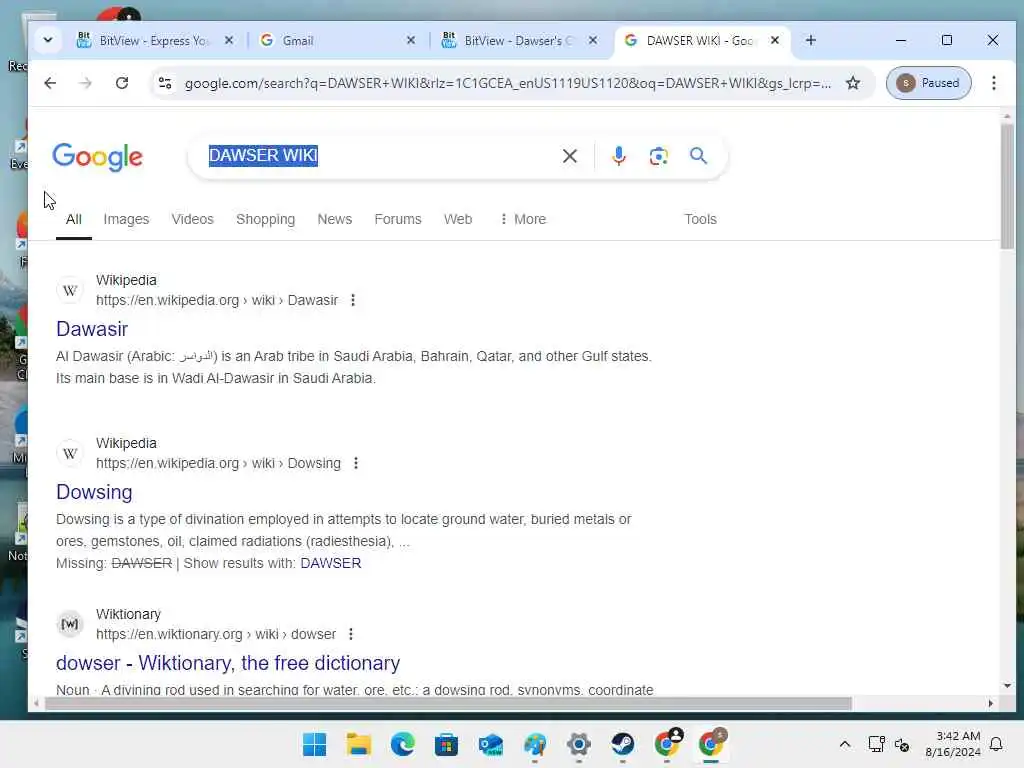Open second Chrome profile taskbar icon
Viewport: 1024px width, 768px height.
(711, 744)
